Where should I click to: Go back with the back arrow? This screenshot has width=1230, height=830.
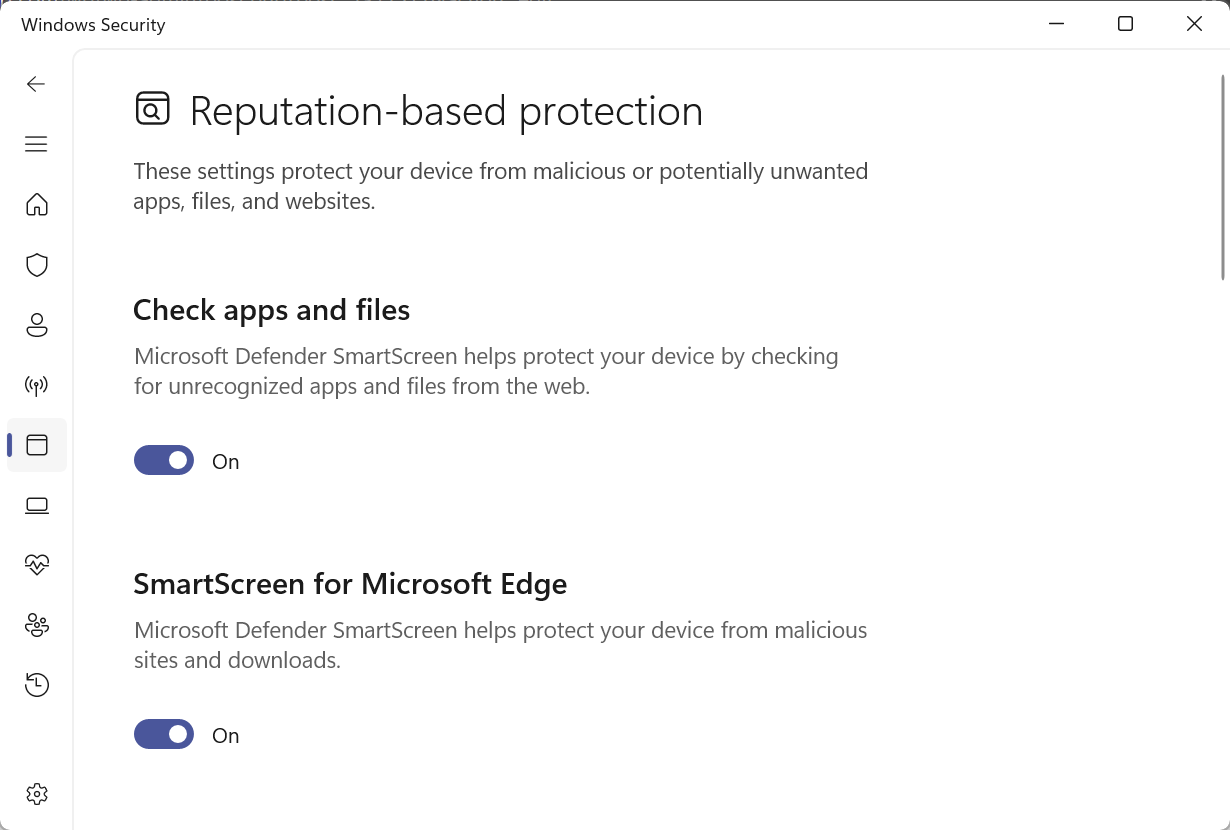click(x=36, y=84)
